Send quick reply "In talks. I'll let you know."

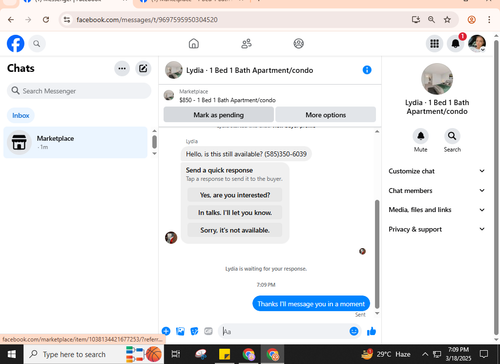pyautogui.click(x=235, y=213)
